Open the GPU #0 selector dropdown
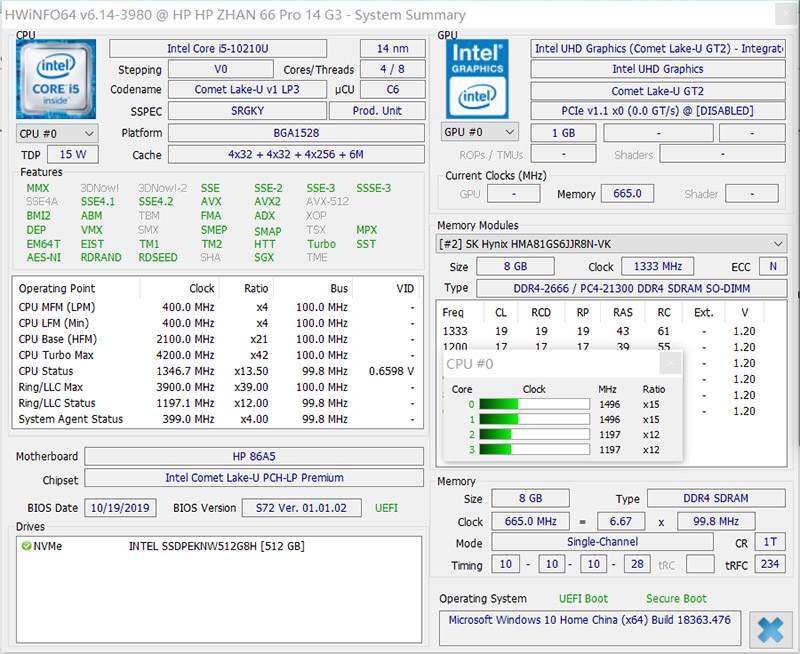Viewport: 800px width, 654px height. tap(480, 132)
